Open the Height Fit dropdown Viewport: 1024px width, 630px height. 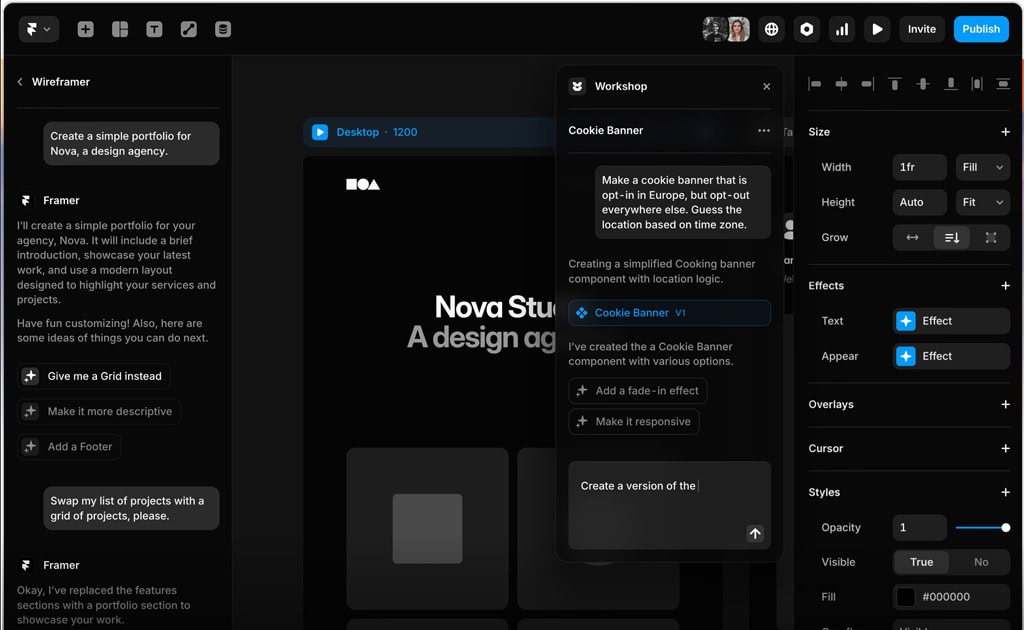point(982,202)
